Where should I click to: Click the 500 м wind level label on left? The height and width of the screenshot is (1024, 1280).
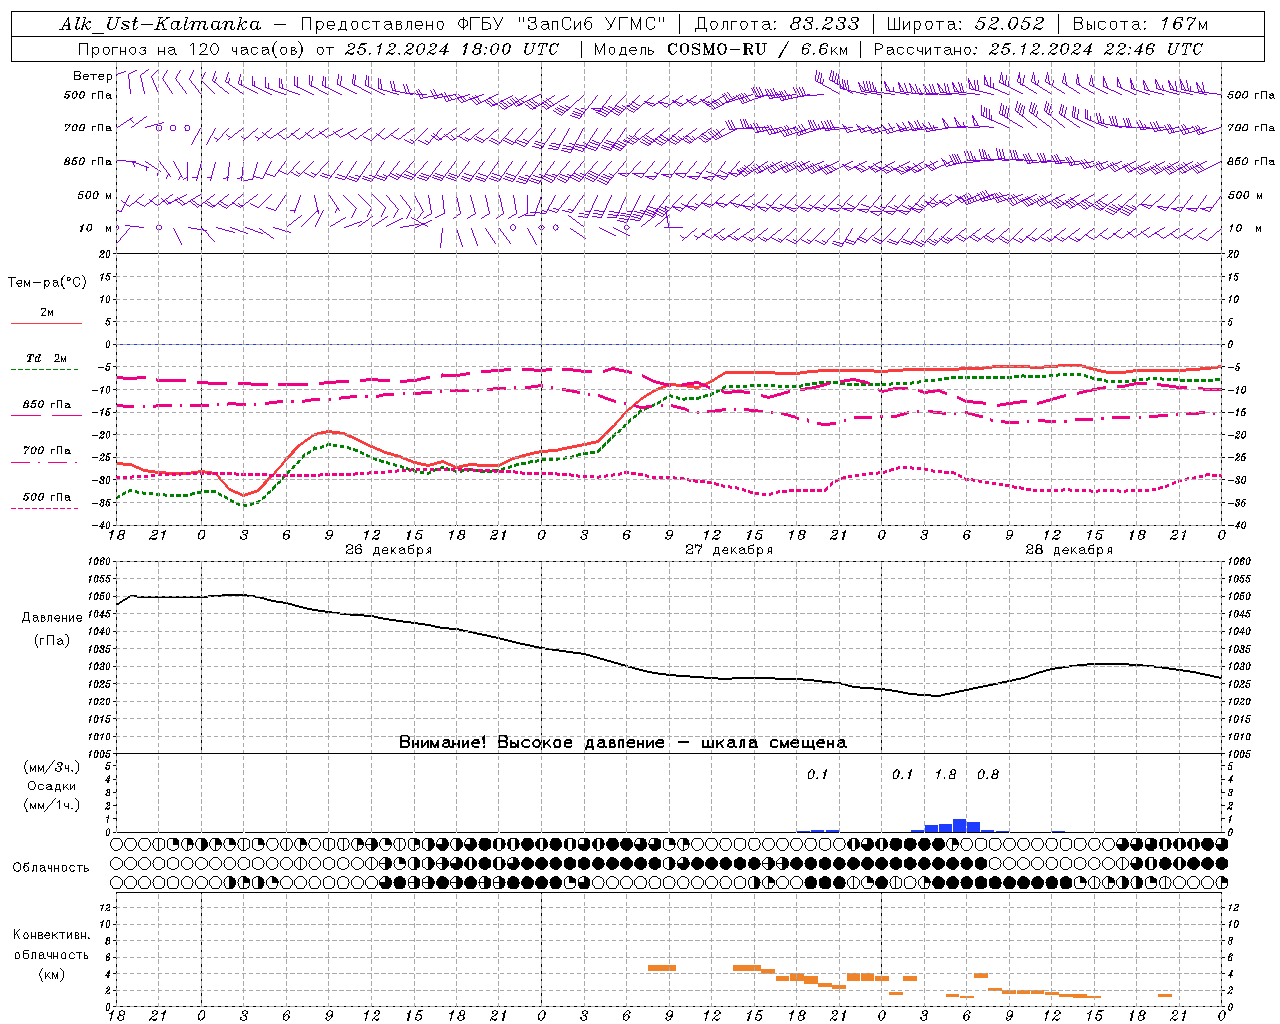pos(95,195)
